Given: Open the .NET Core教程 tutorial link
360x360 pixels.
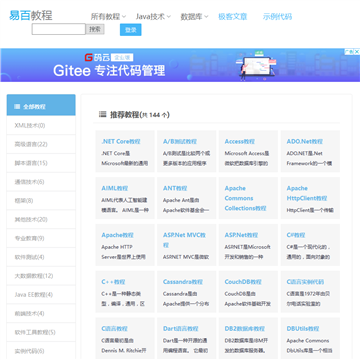Looking at the screenshot, I should click(x=121, y=141).
